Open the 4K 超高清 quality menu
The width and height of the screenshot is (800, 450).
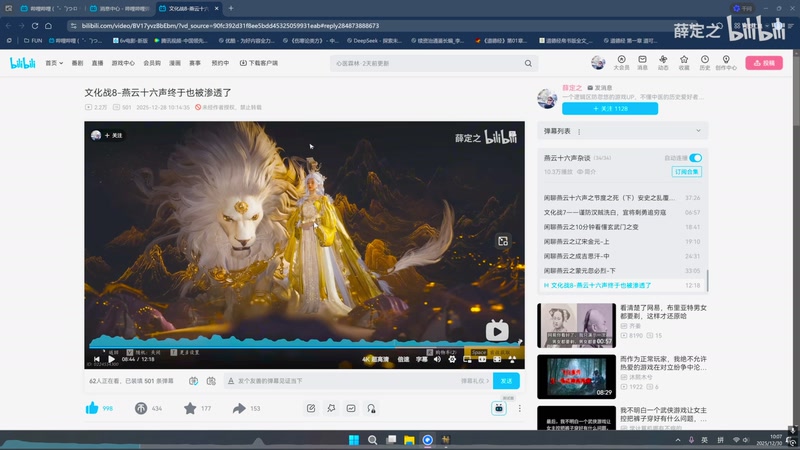click(x=376, y=359)
